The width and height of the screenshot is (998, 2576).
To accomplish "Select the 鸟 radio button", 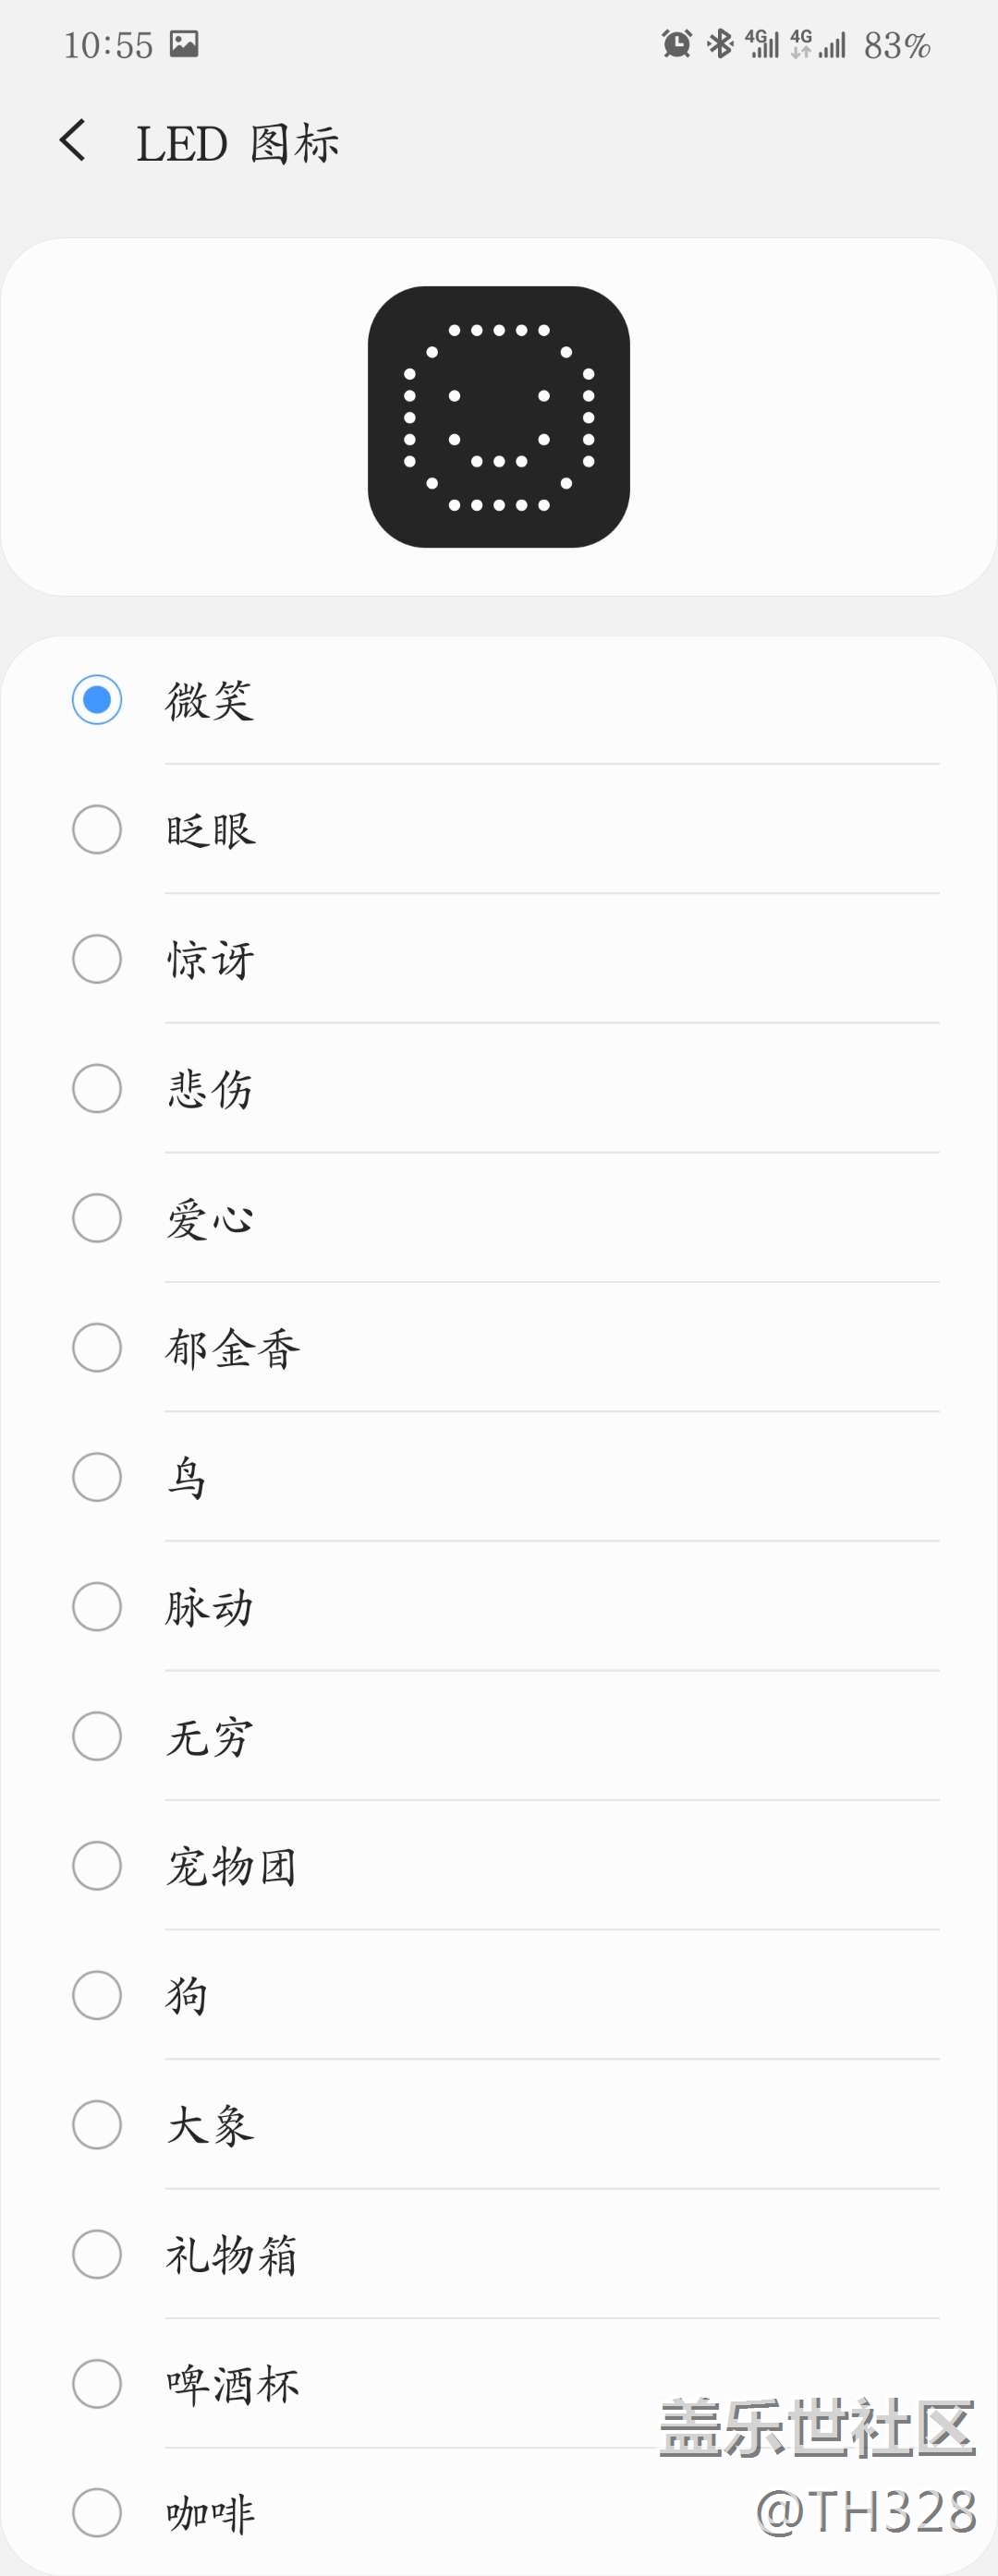I will [x=97, y=1477].
